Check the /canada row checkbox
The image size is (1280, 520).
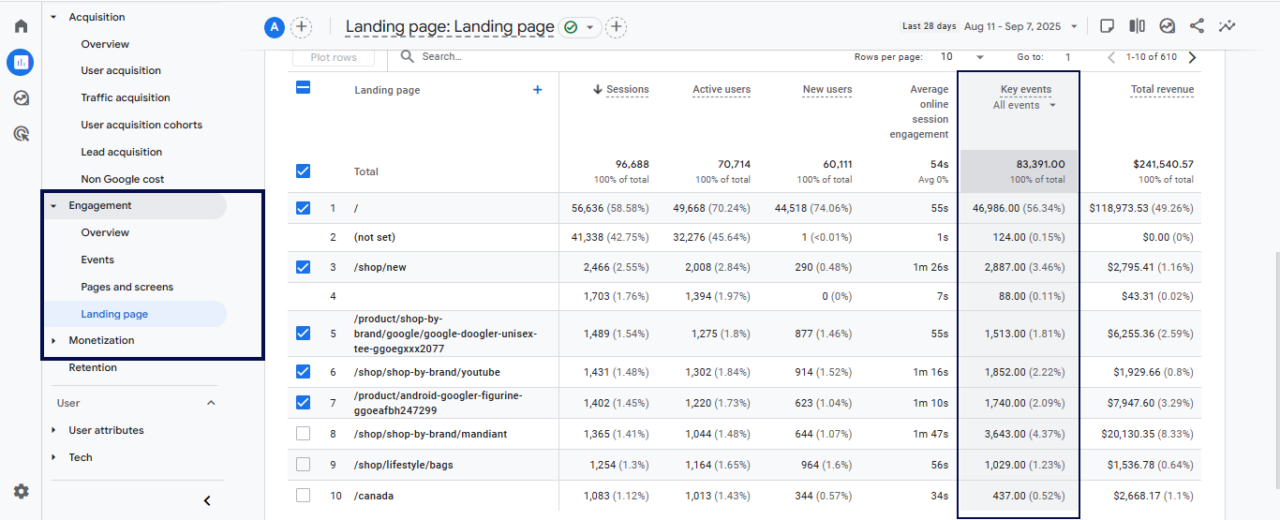click(303, 495)
